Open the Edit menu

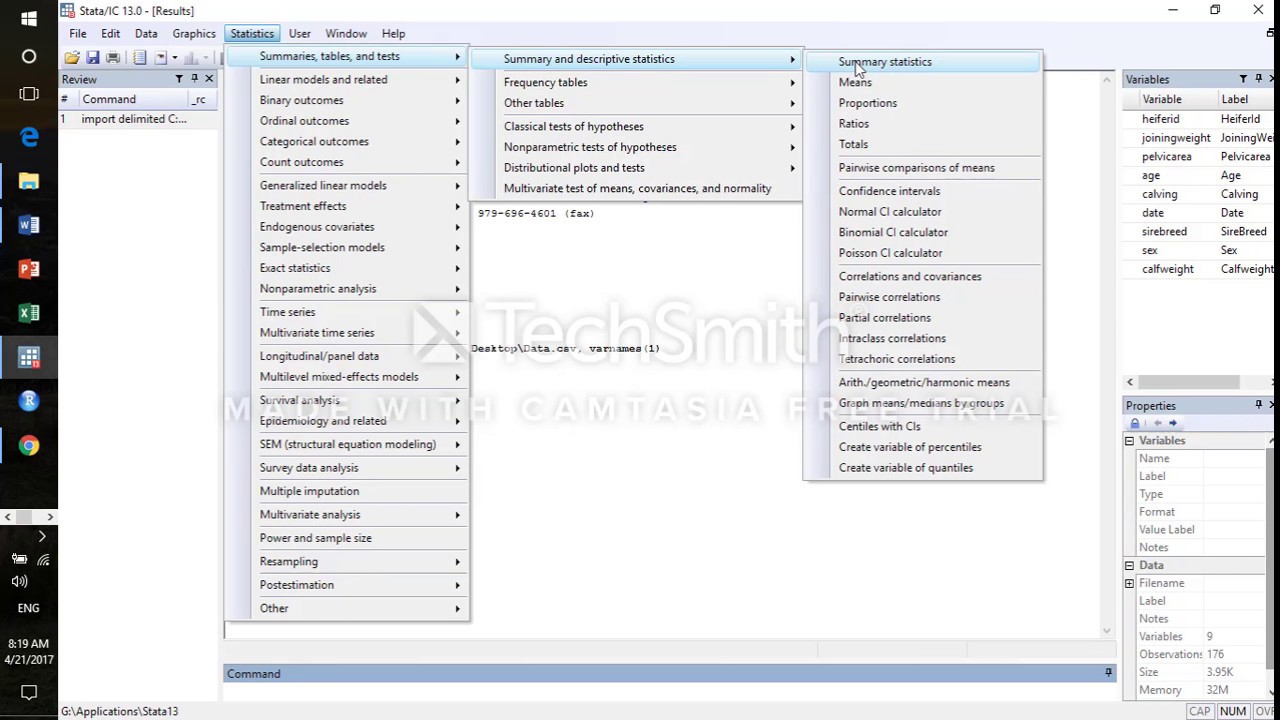point(110,33)
